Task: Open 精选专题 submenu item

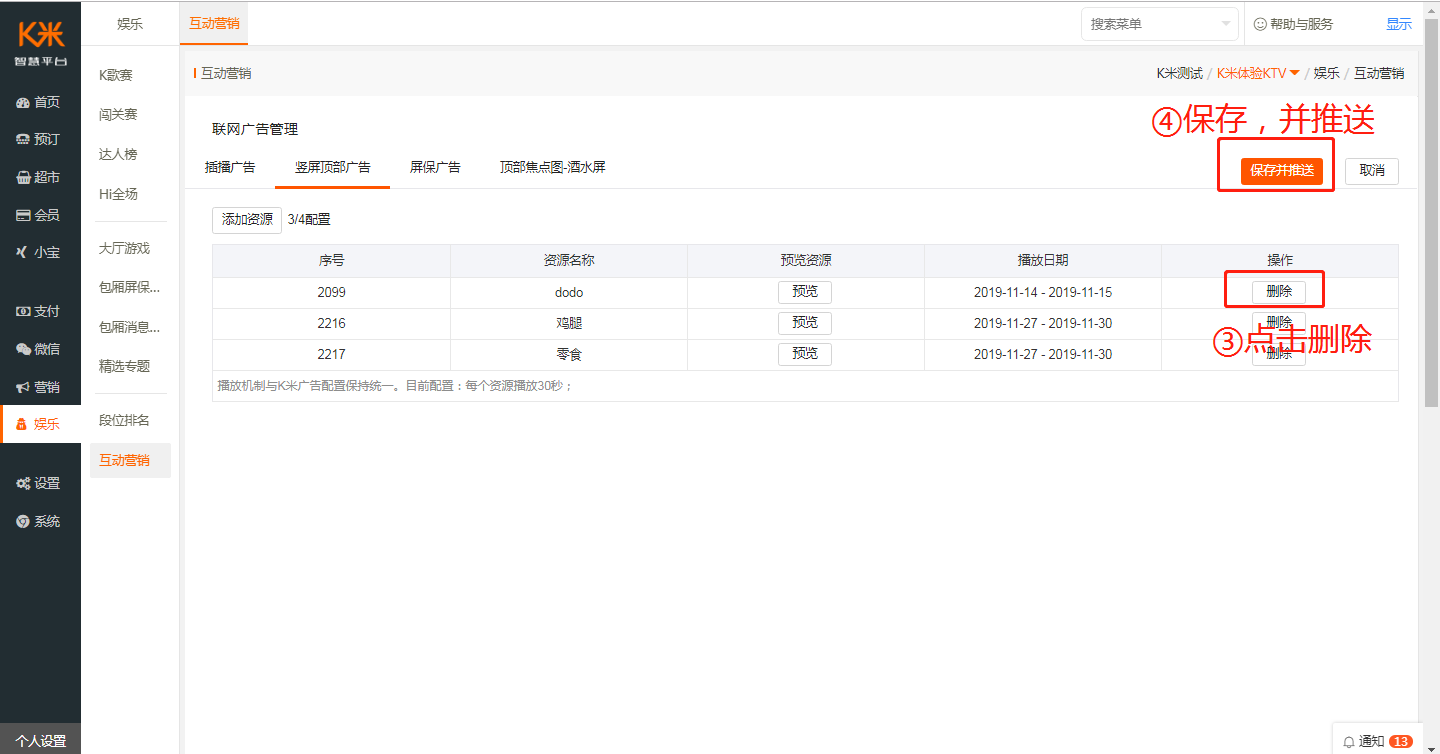Action: coord(124,366)
